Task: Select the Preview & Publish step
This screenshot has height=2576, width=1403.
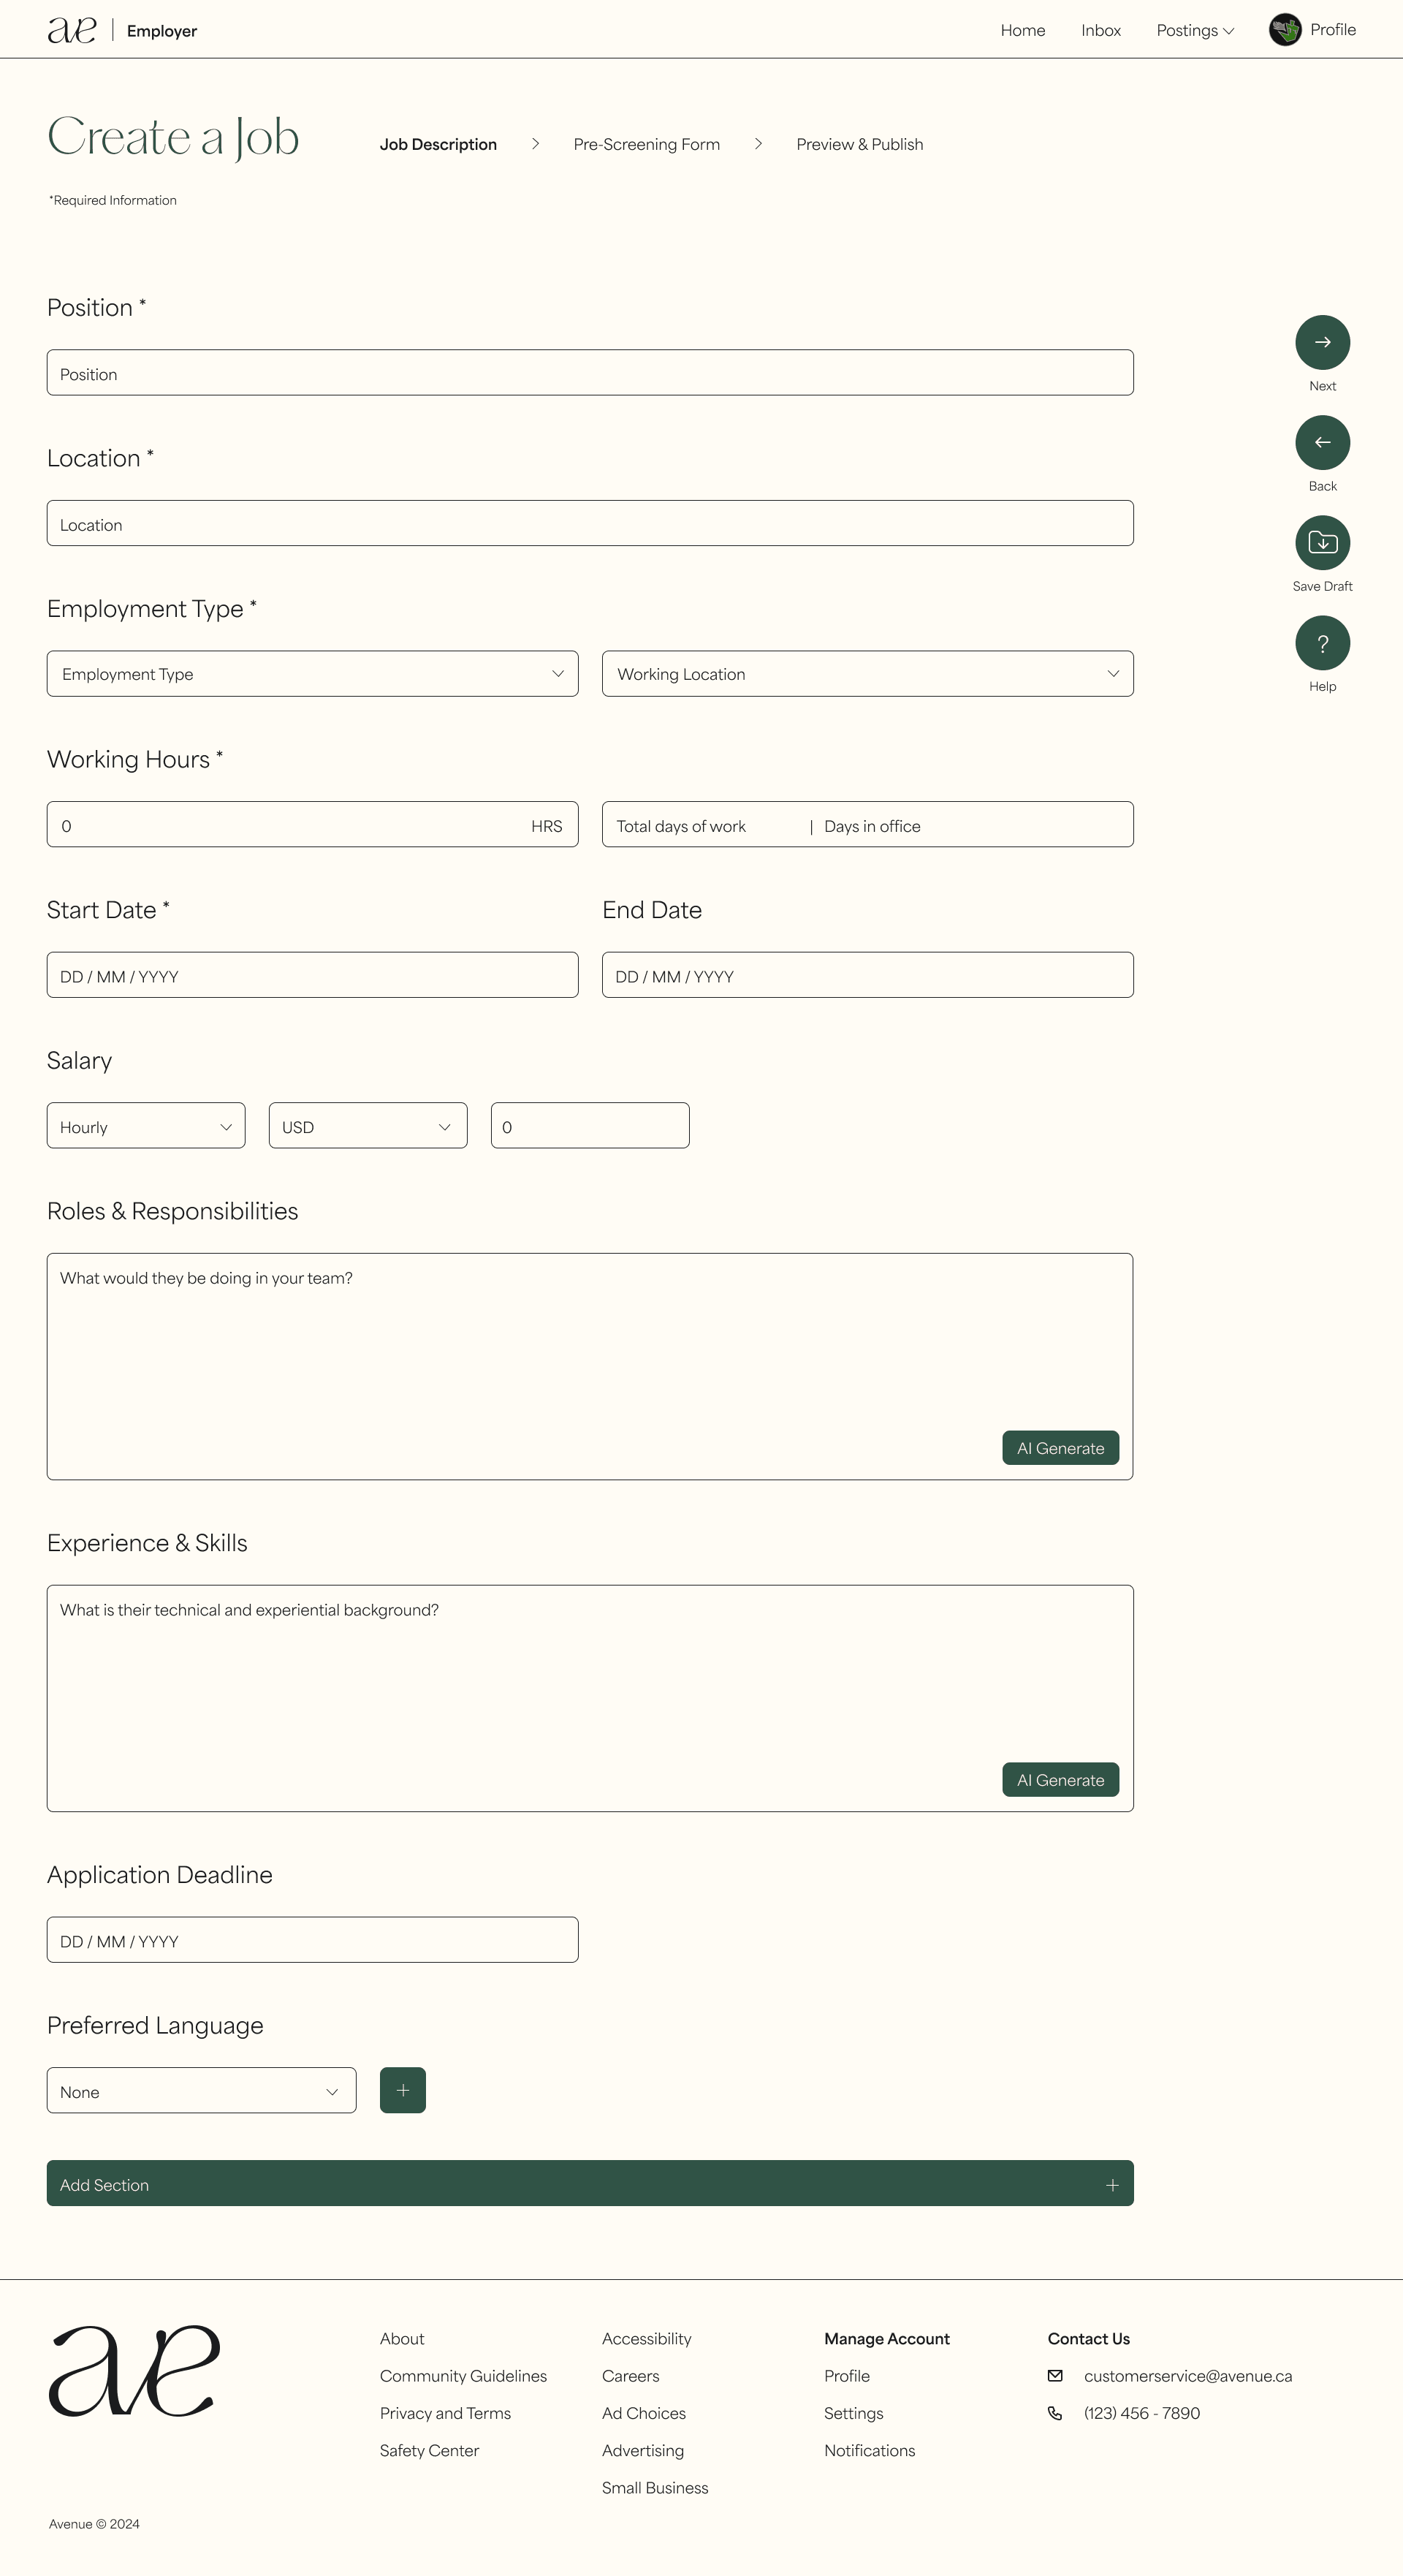Action: (859, 144)
